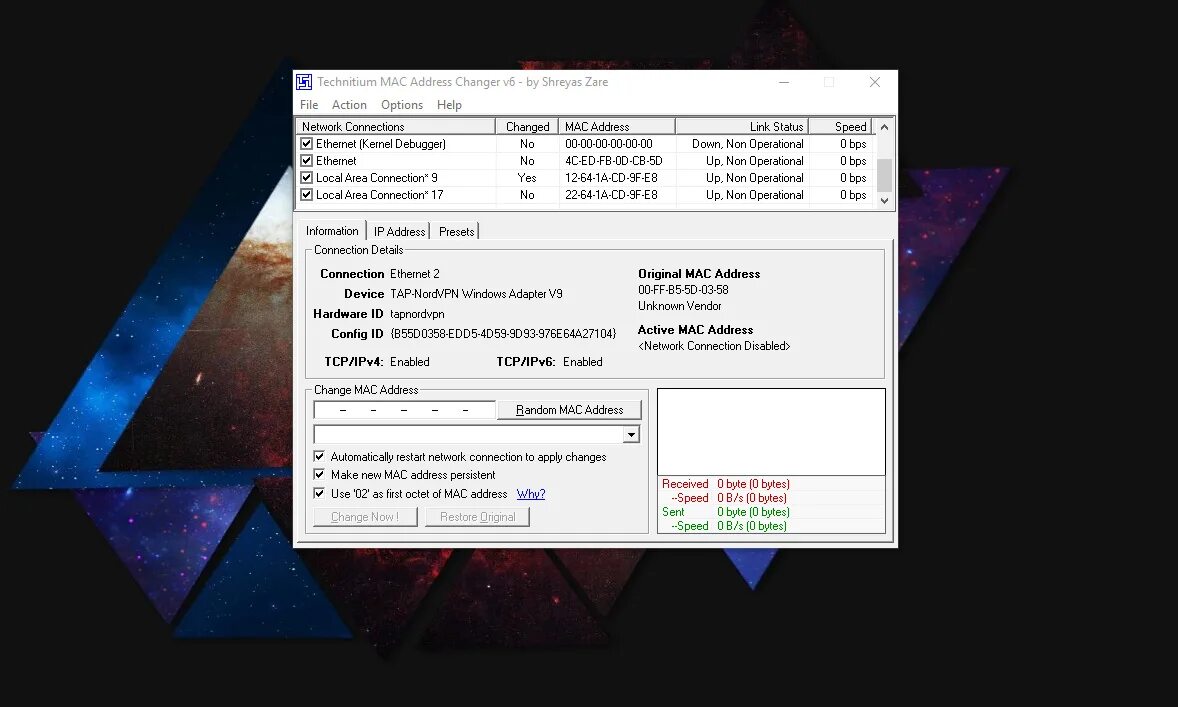Select the Ethernet (Kernel Debugger) row name
The width and height of the screenshot is (1178, 707).
(381, 144)
